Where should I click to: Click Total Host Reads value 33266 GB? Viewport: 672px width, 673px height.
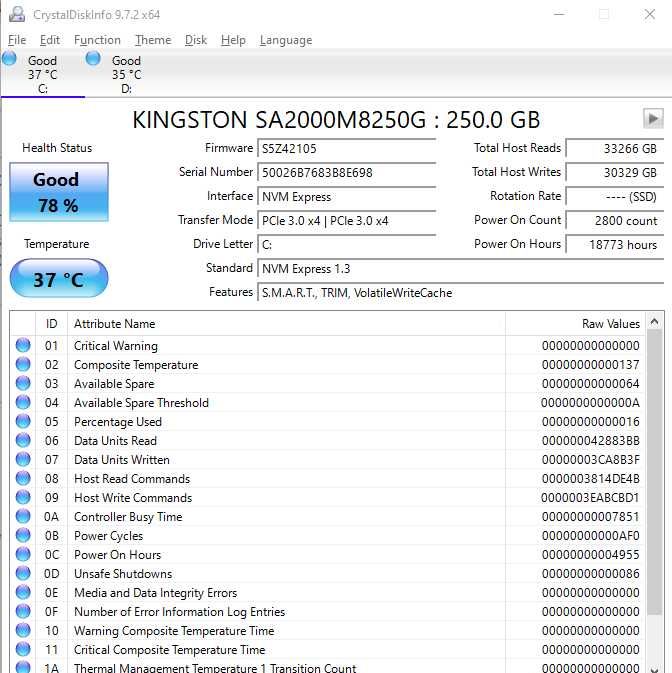point(615,149)
